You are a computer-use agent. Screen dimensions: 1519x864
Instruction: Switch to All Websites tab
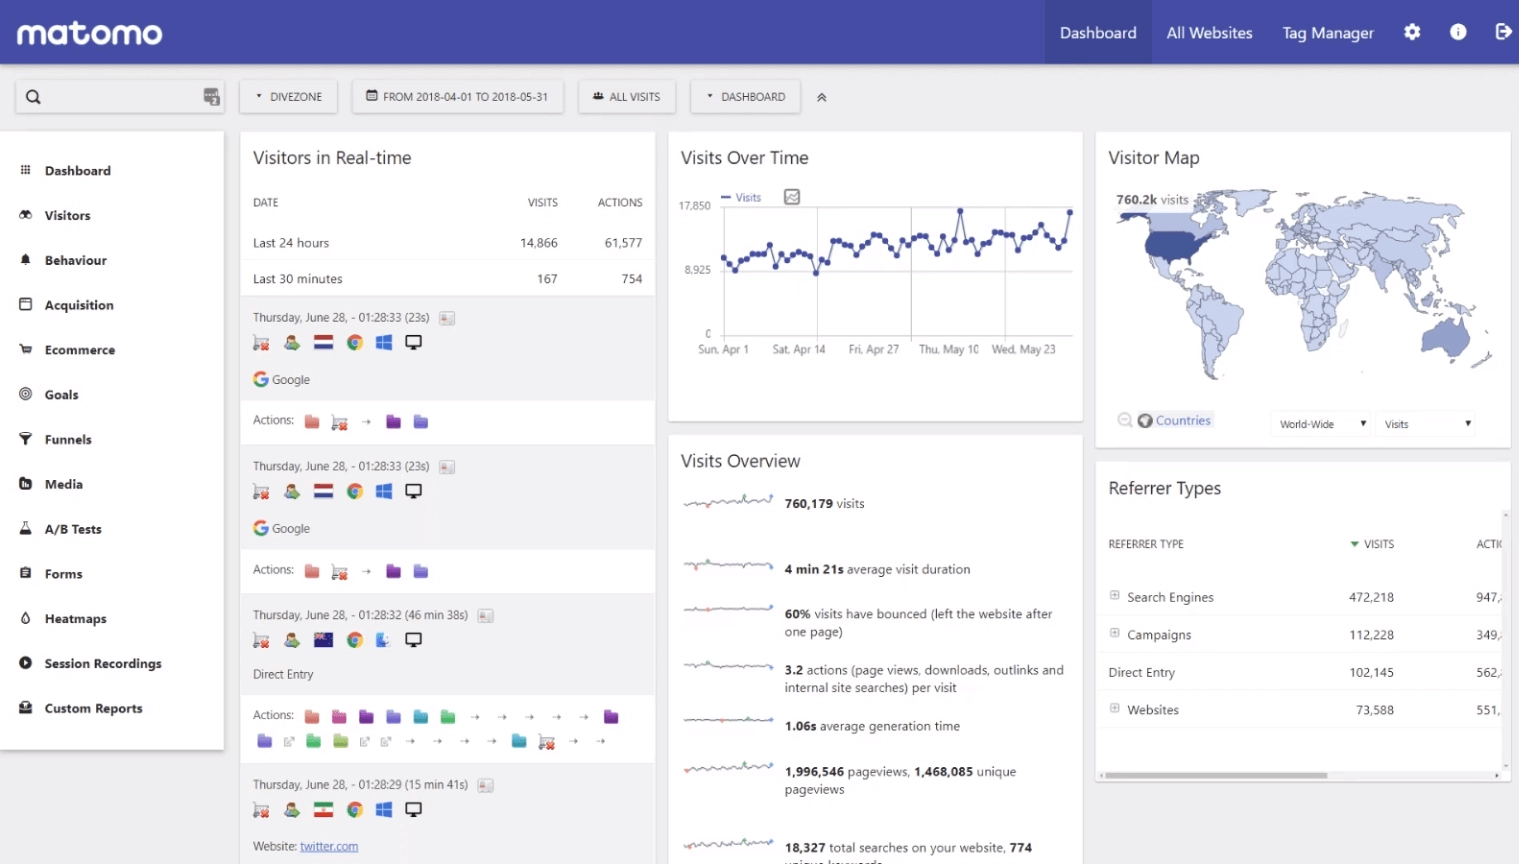click(1209, 33)
